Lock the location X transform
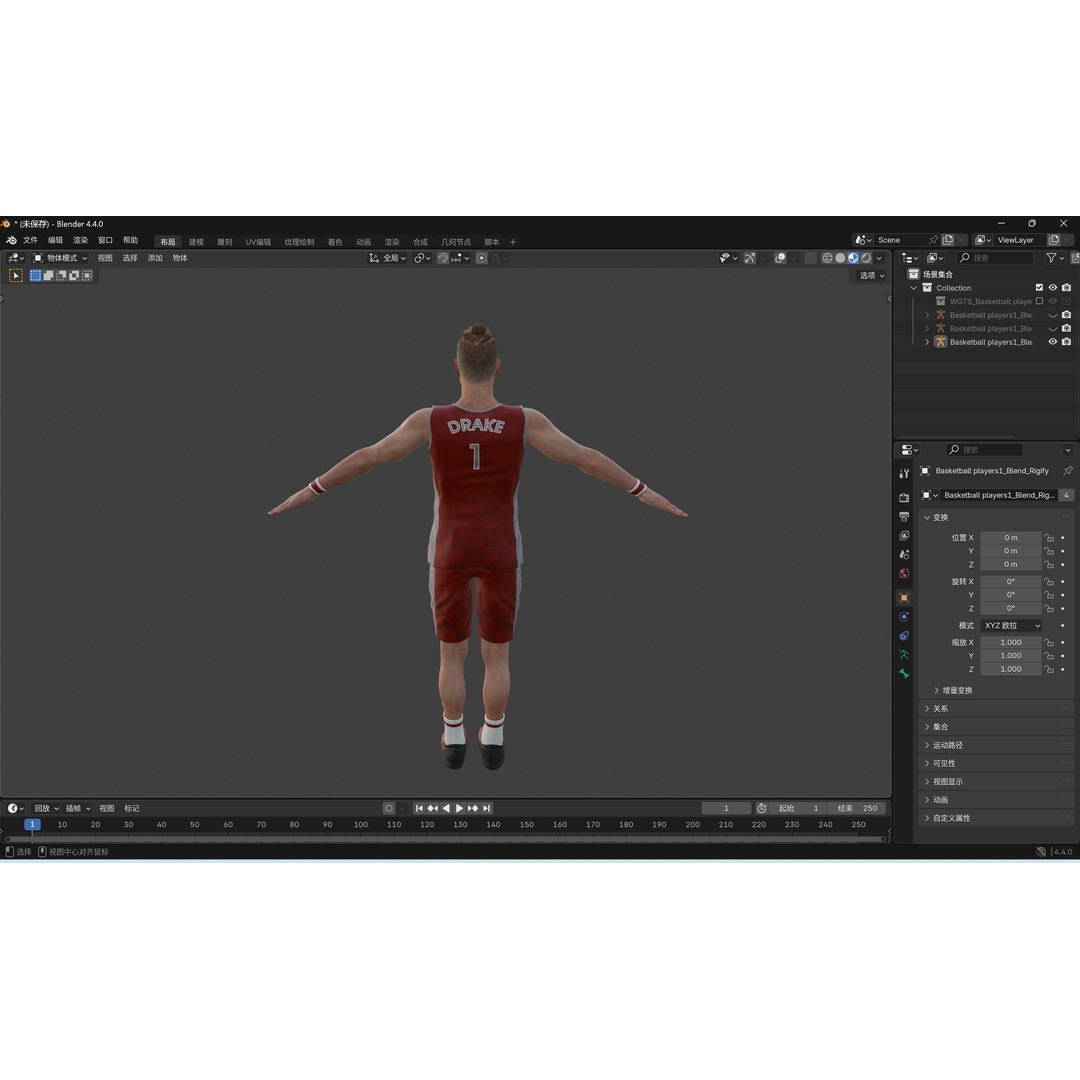 coord(1049,538)
